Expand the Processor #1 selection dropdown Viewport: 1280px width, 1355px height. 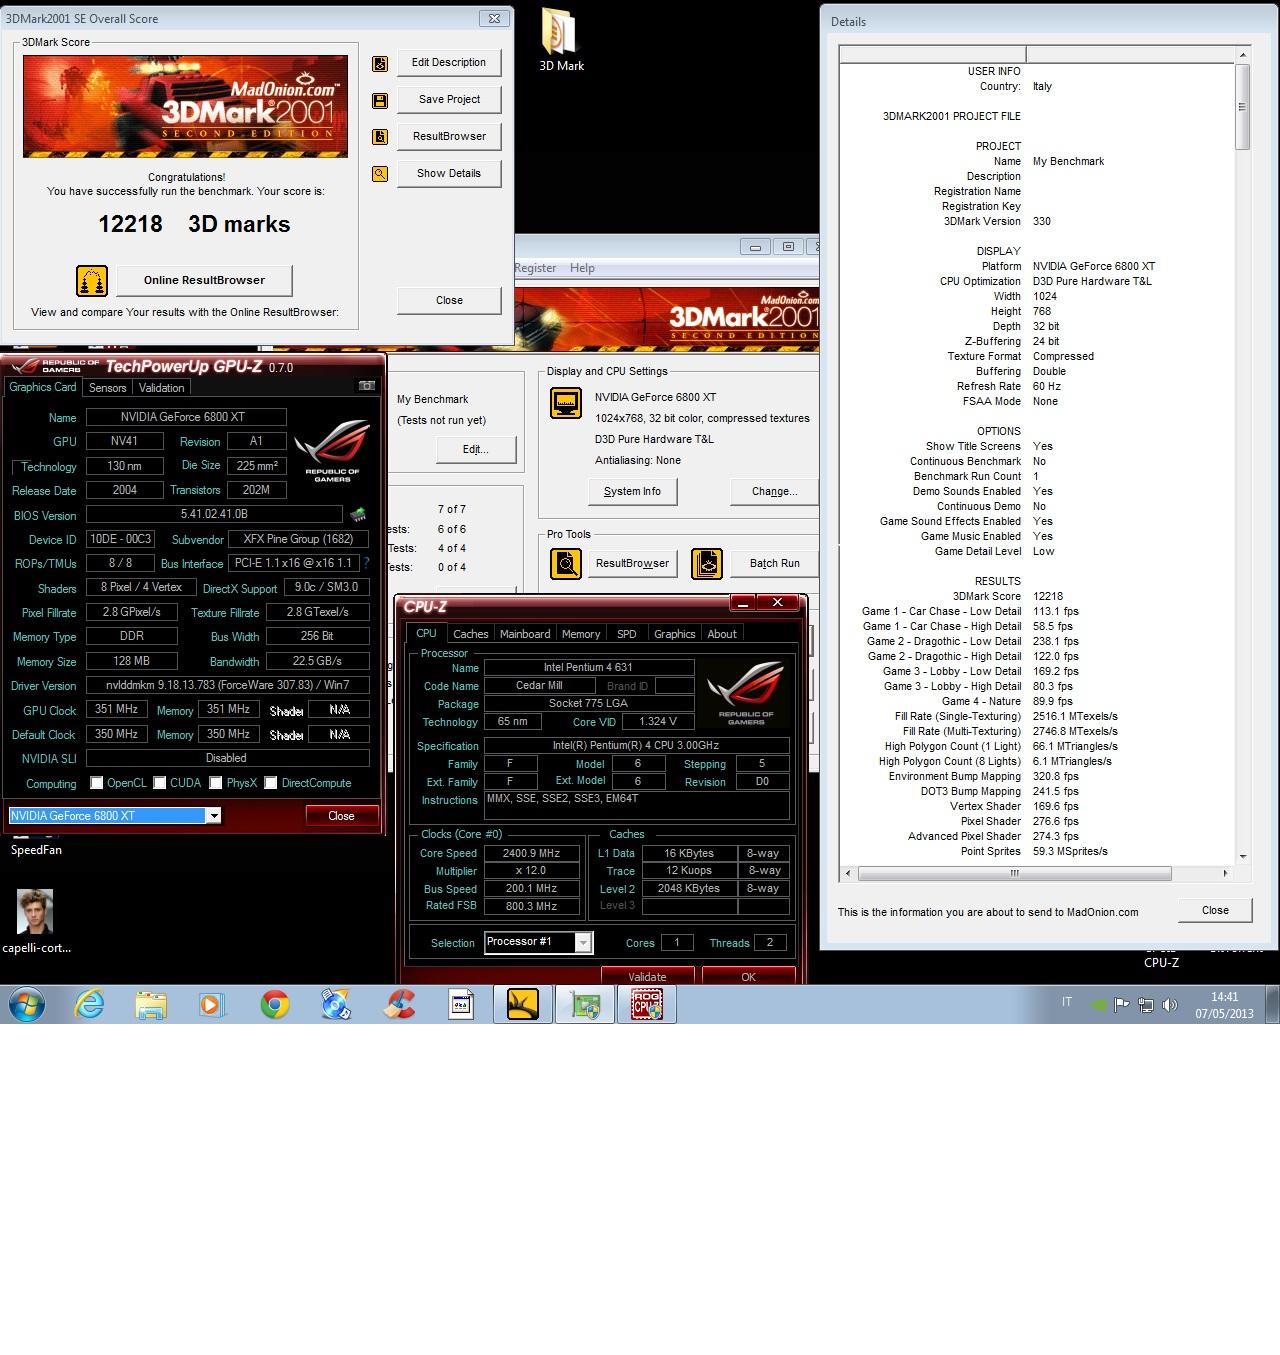[x=583, y=943]
